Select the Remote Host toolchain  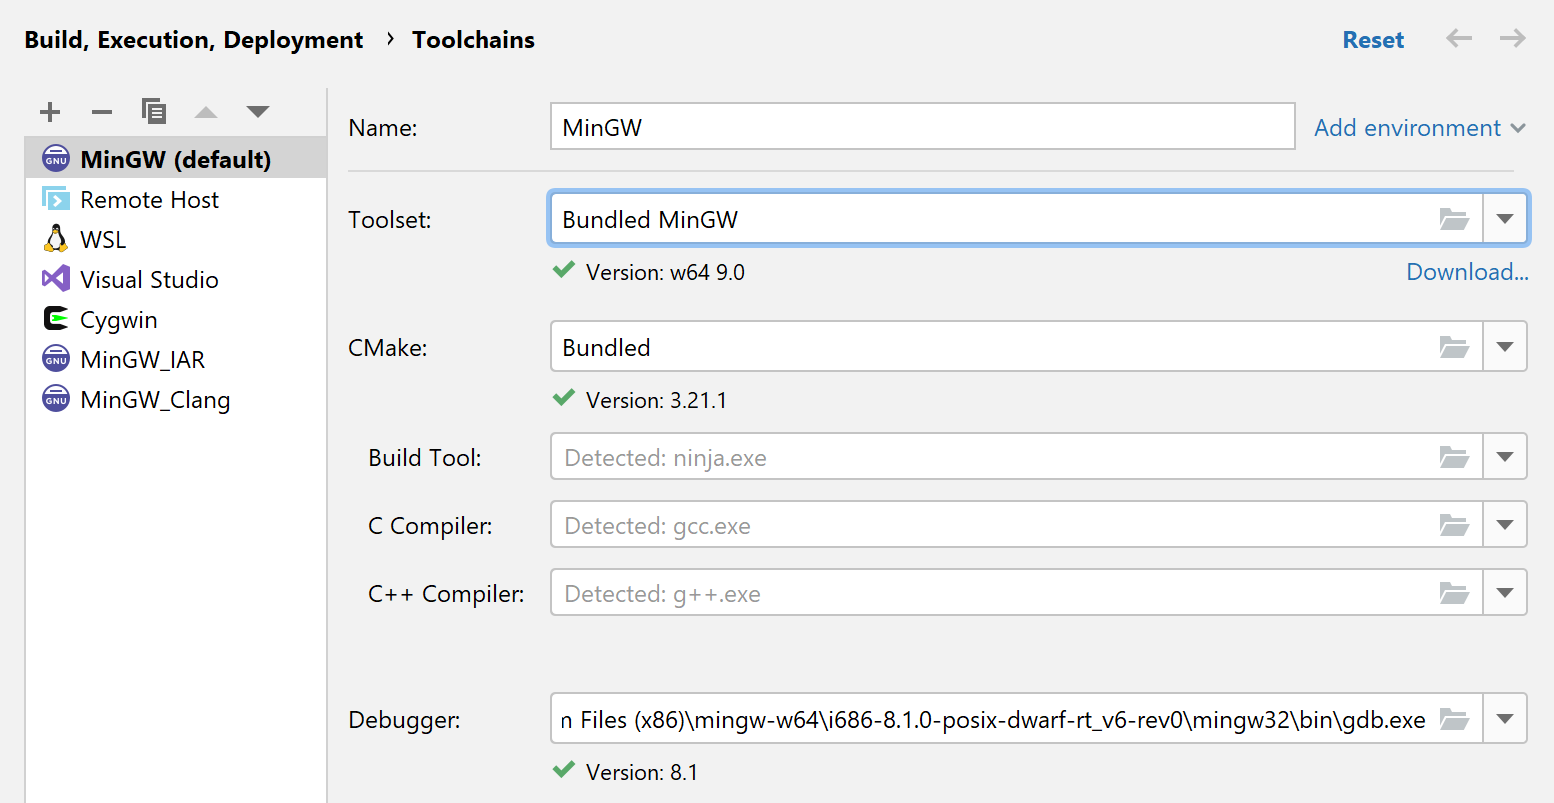[x=149, y=199]
